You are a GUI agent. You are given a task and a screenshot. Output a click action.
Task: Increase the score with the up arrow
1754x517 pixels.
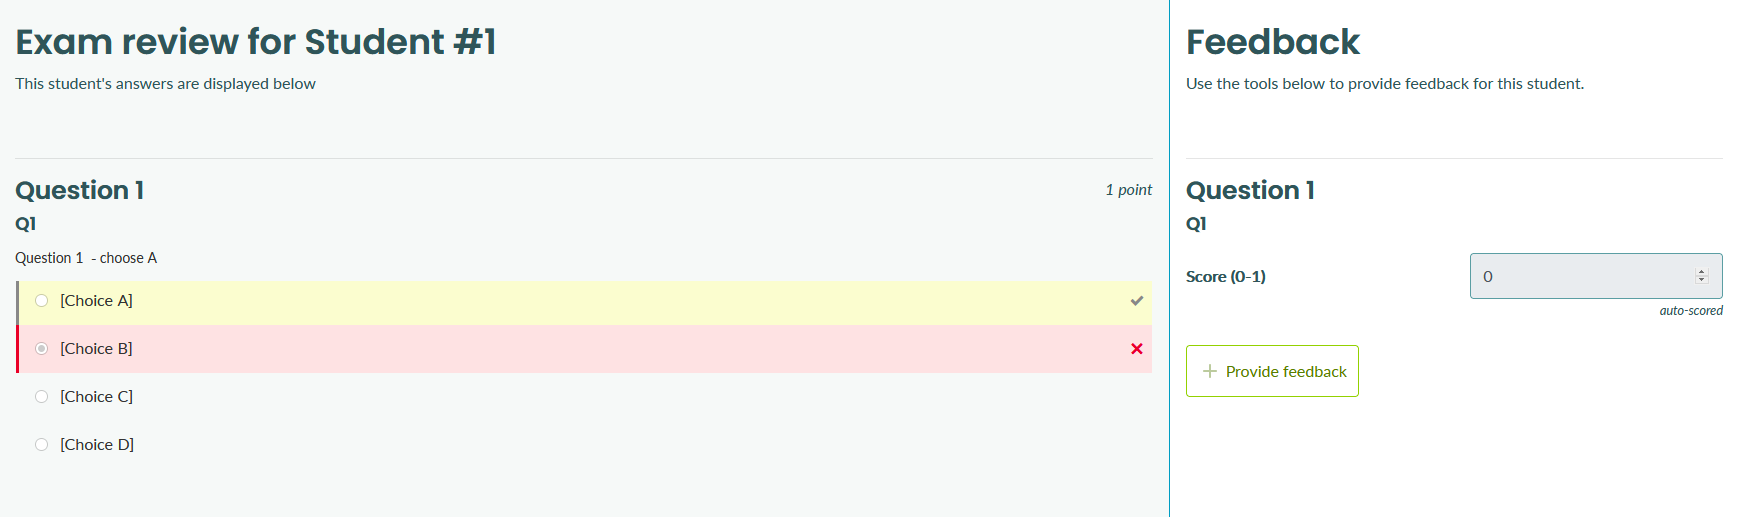(x=1702, y=272)
